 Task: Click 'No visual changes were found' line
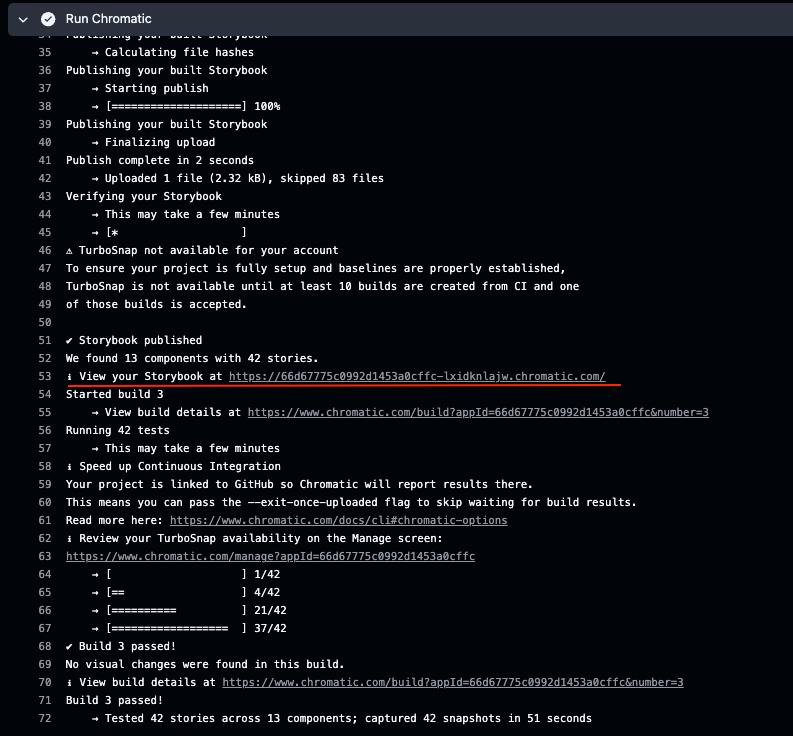(205, 664)
